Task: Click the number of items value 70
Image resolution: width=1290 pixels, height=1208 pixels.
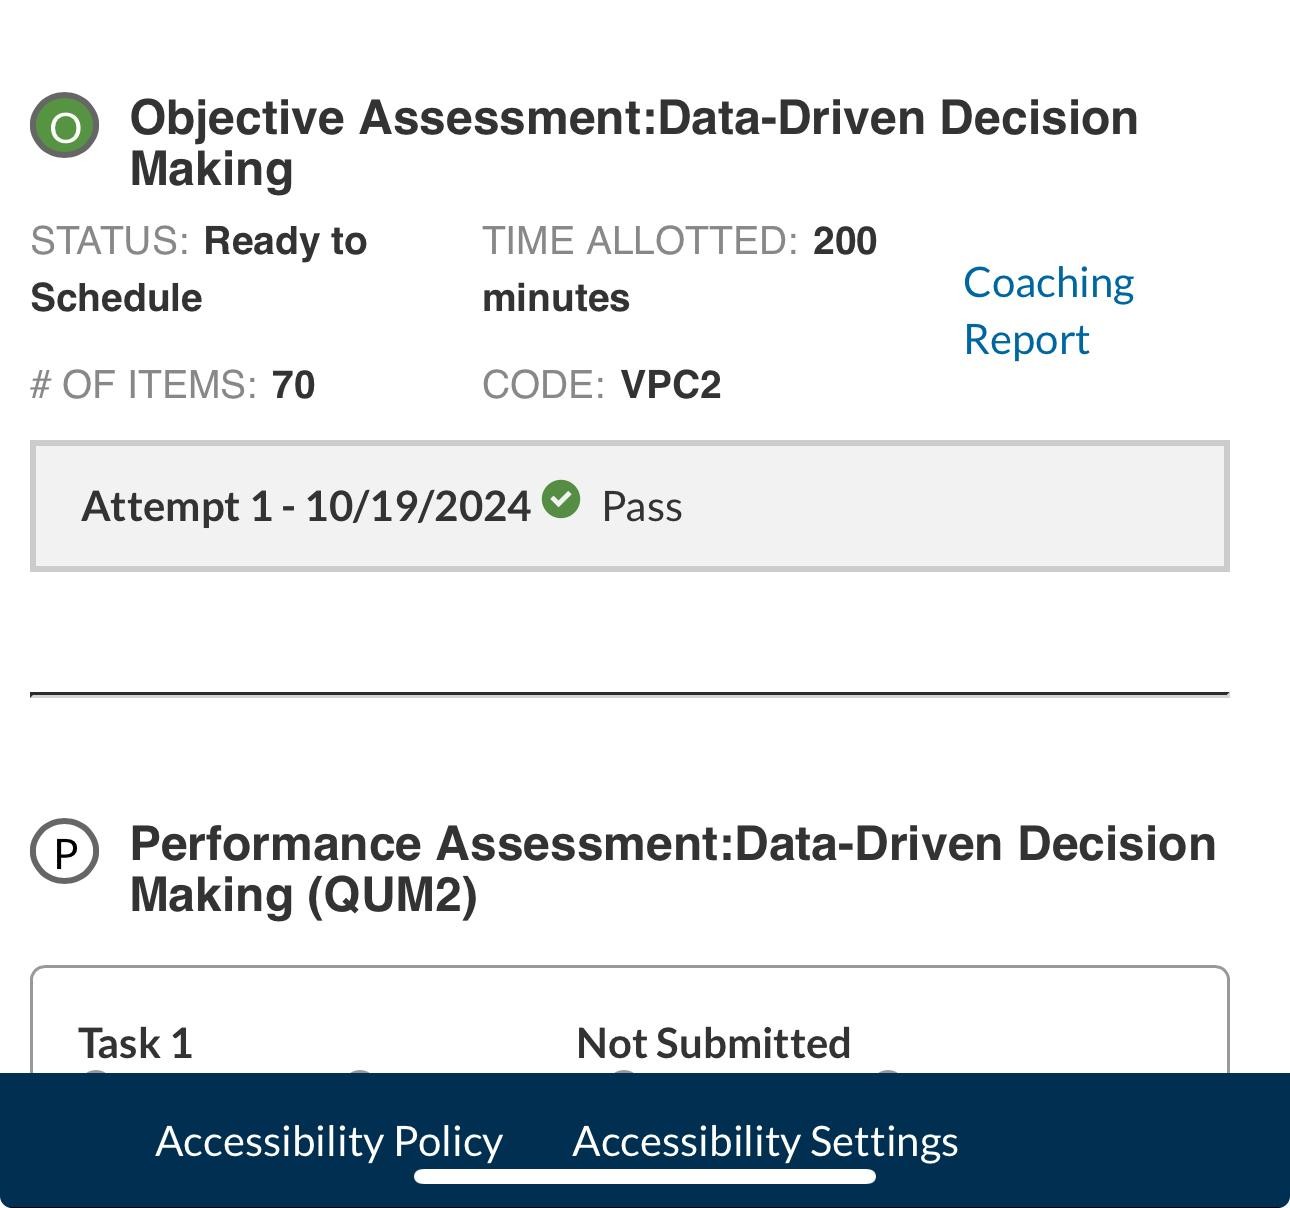Action: (293, 385)
